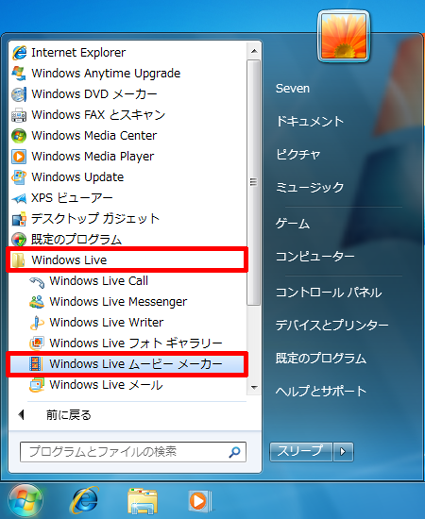
Task: Click the Windows DVD メーカー disc icon
Action: tap(19, 94)
